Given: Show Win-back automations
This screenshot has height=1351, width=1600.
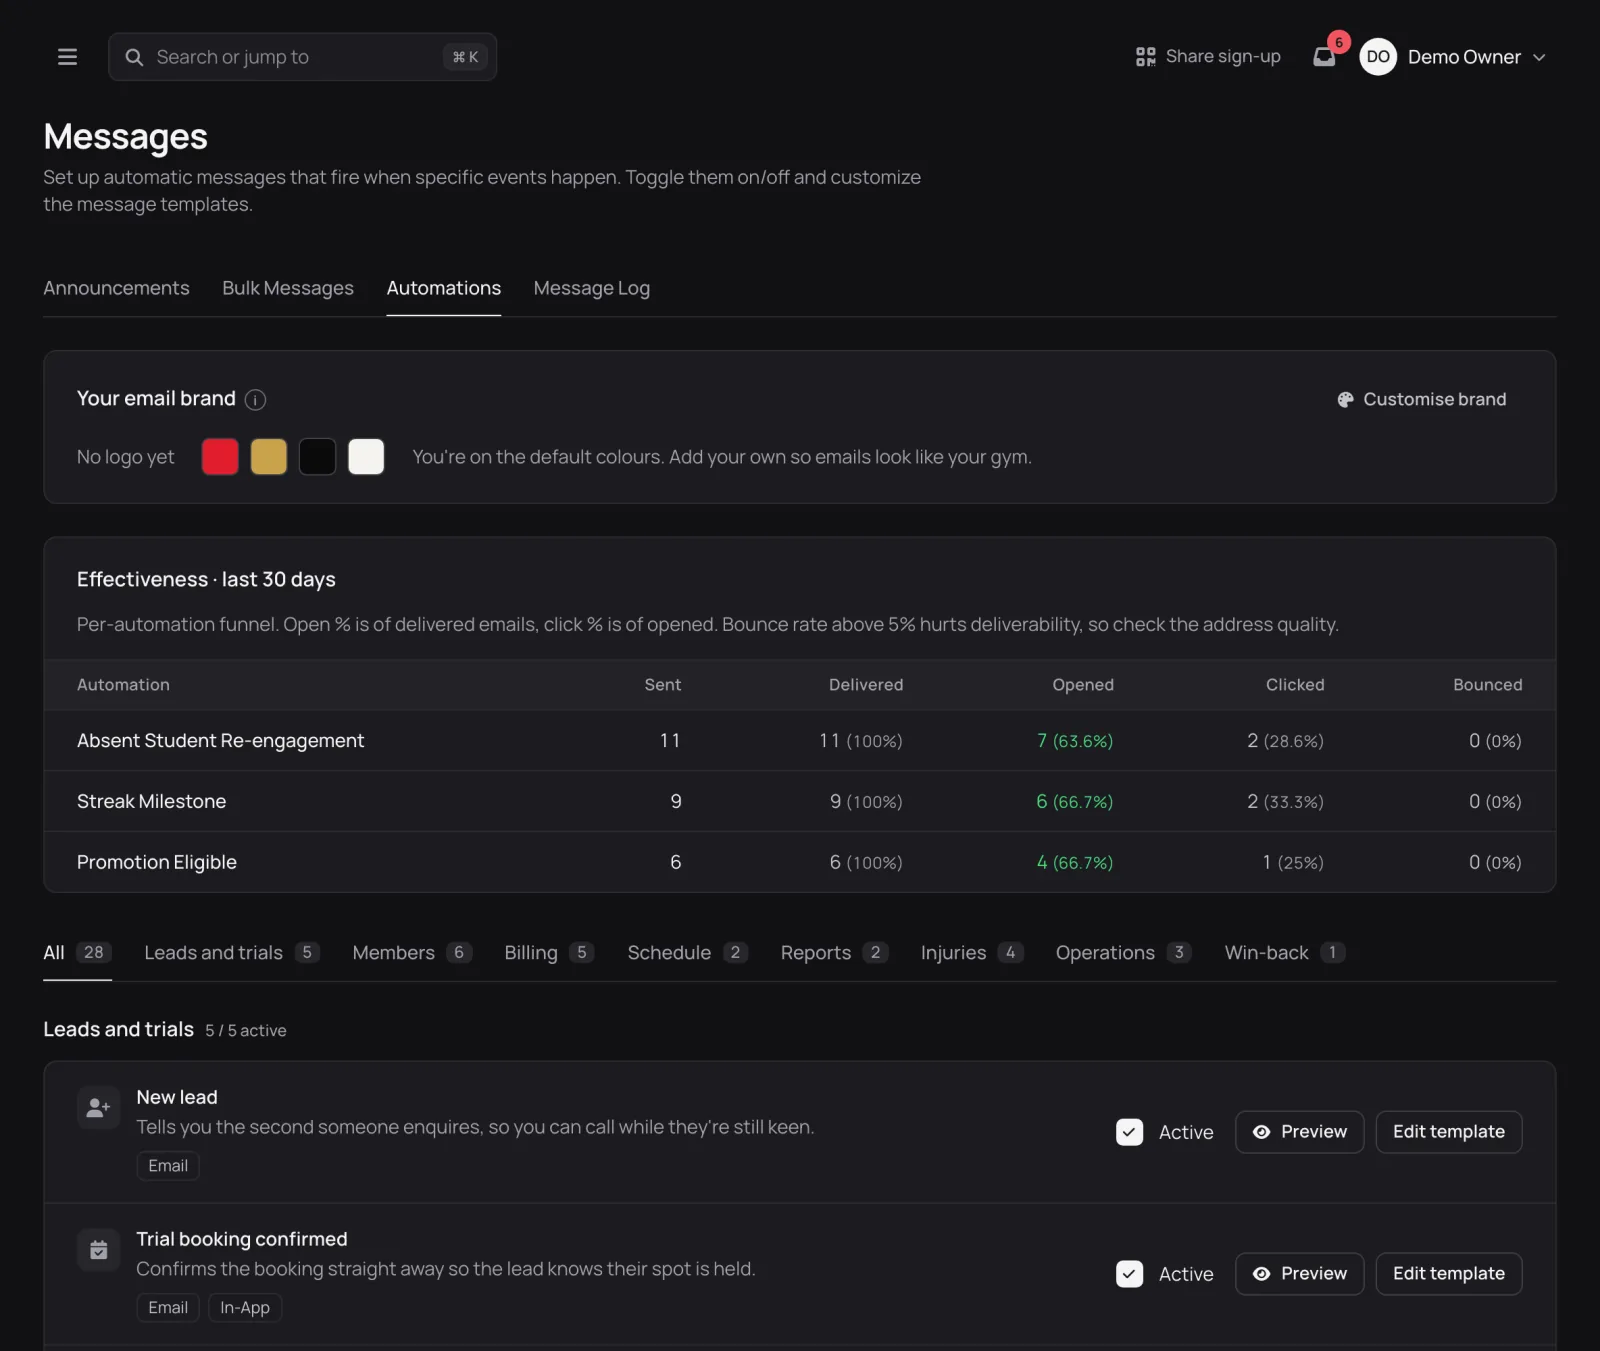Looking at the screenshot, I should 1285,953.
